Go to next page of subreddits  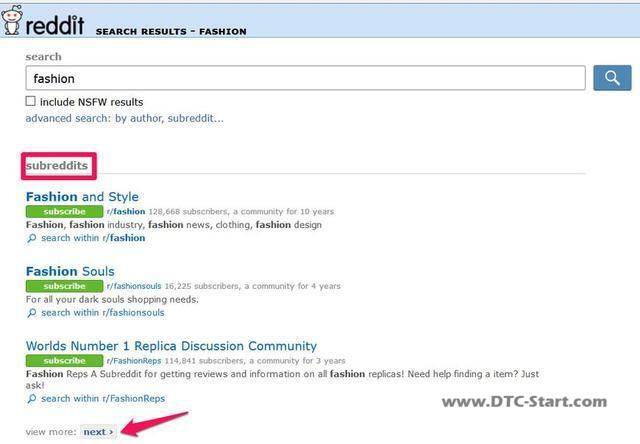tap(98, 432)
